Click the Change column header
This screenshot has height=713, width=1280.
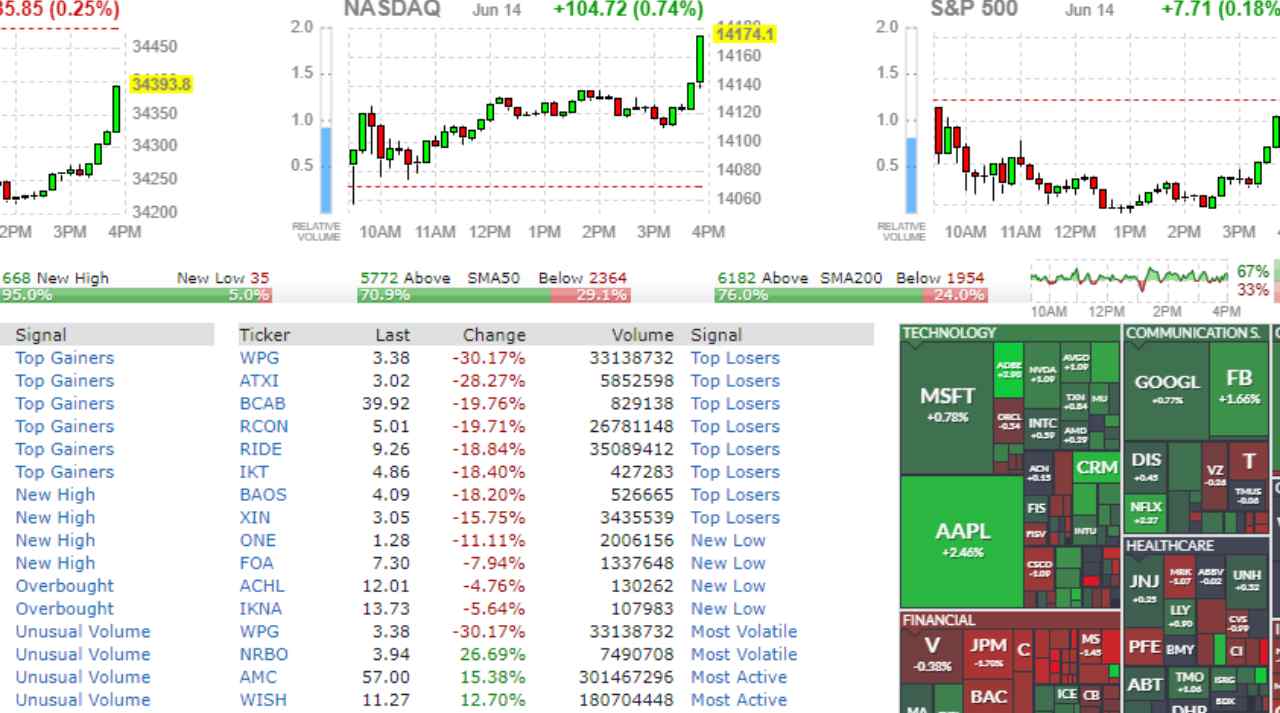(x=494, y=335)
